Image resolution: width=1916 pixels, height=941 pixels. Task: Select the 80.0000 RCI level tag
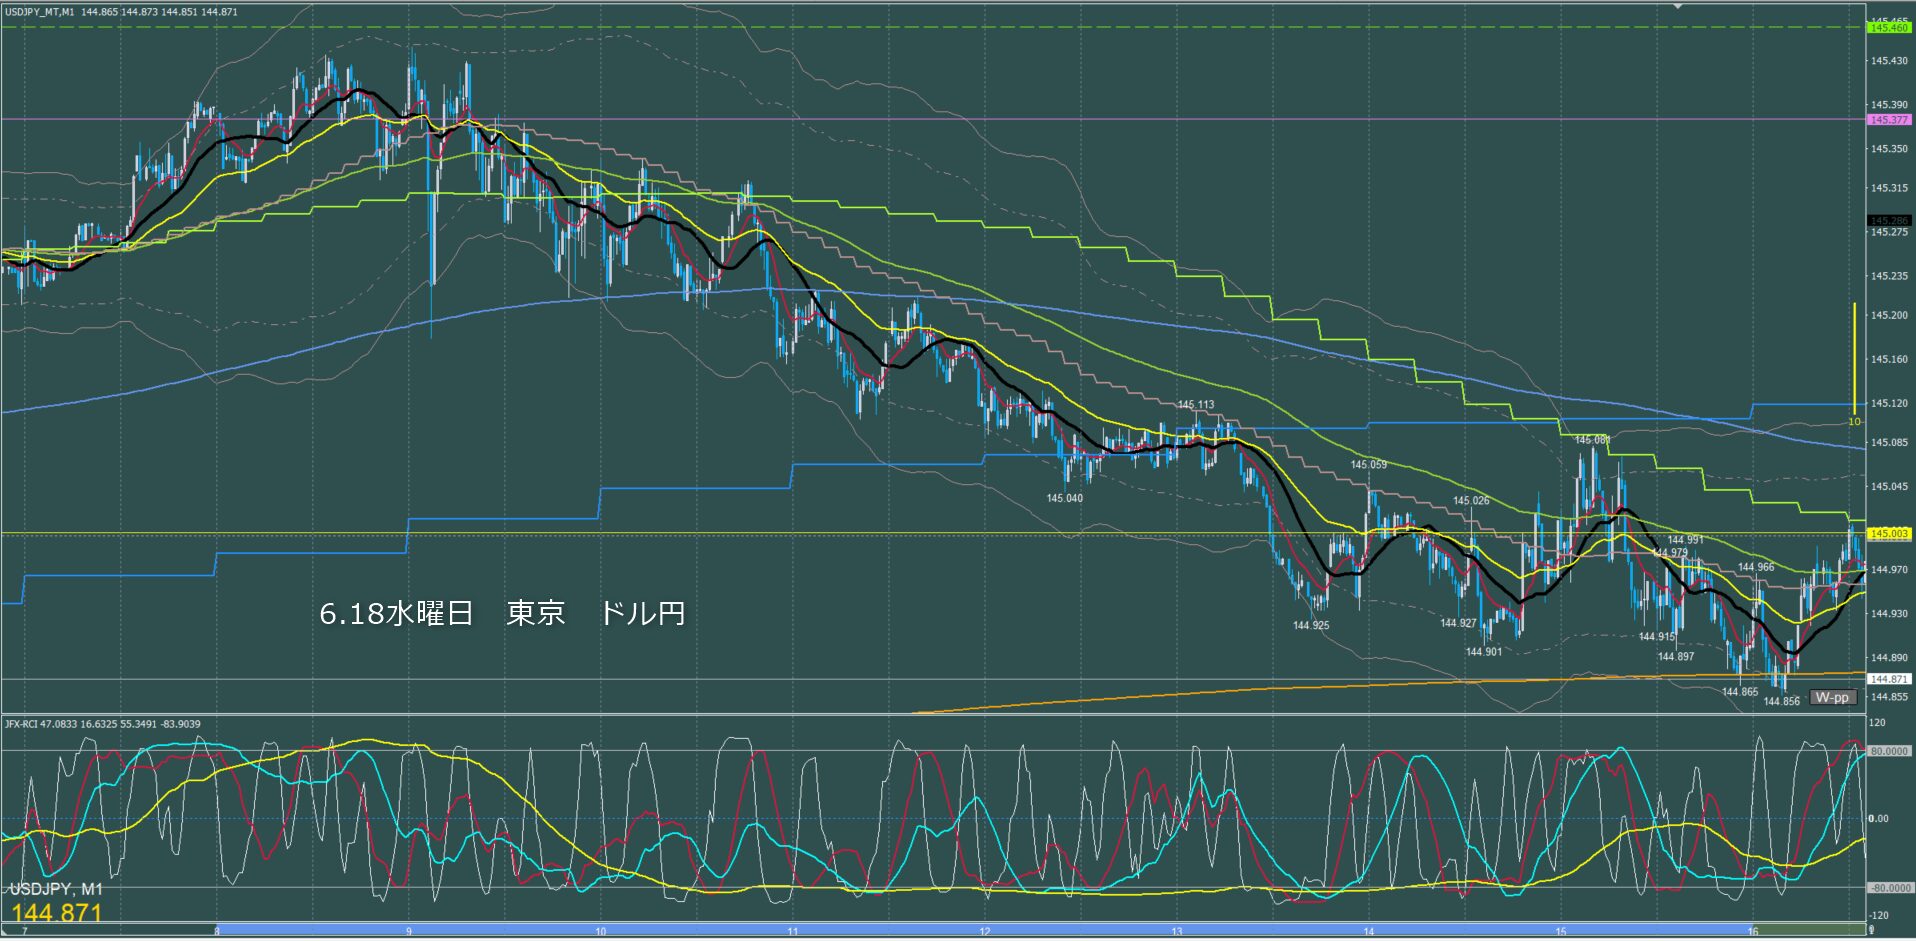(x=1889, y=751)
